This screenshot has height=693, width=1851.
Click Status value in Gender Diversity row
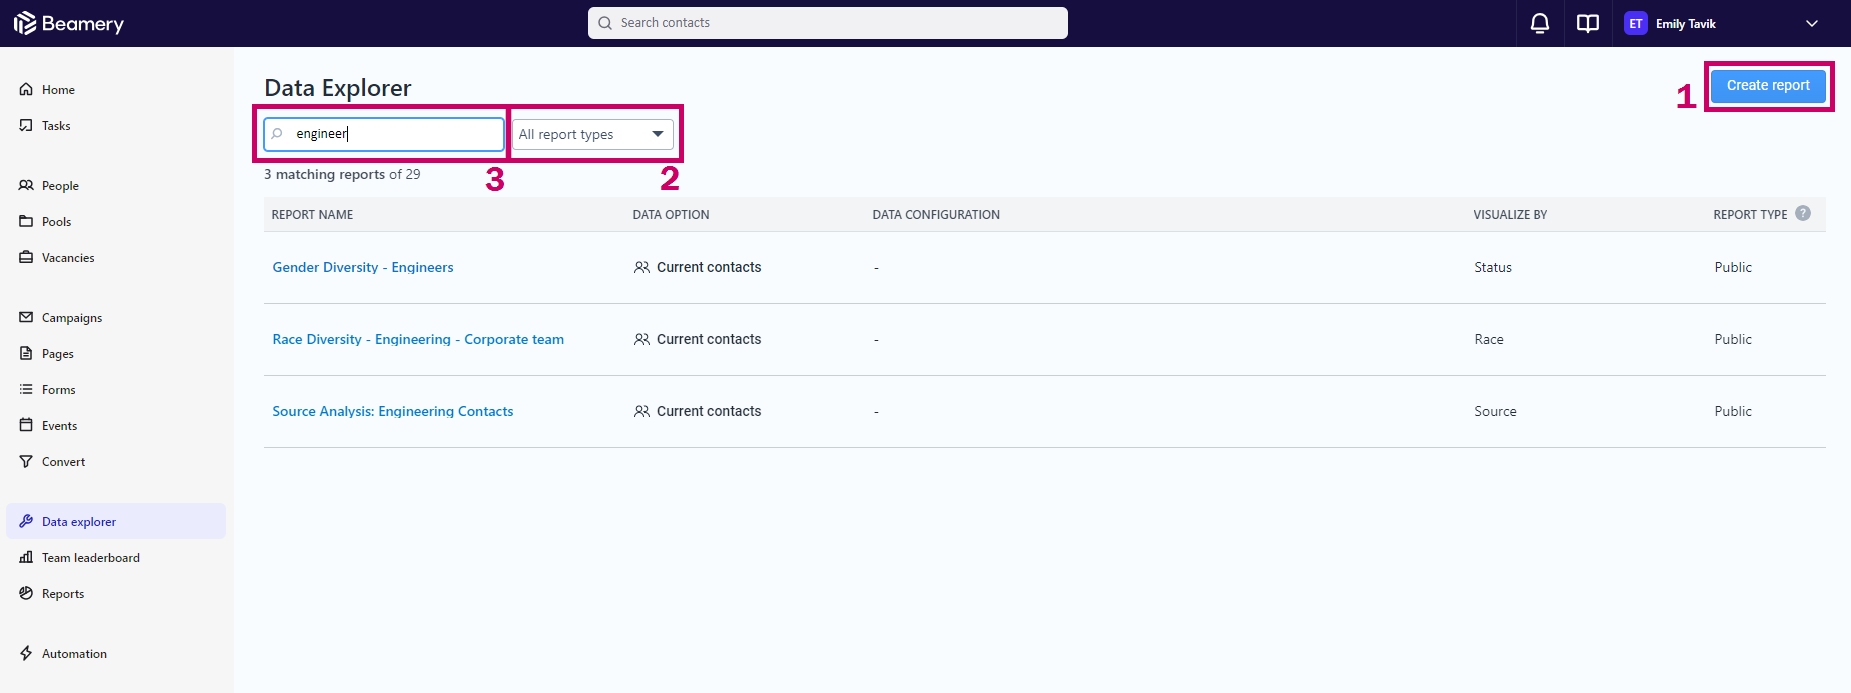1493,267
